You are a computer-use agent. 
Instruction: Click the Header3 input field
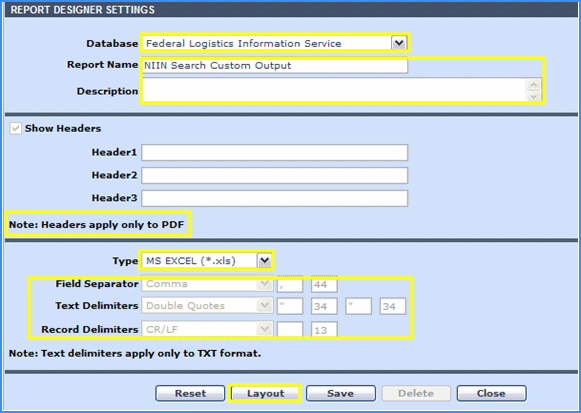click(275, 198)
